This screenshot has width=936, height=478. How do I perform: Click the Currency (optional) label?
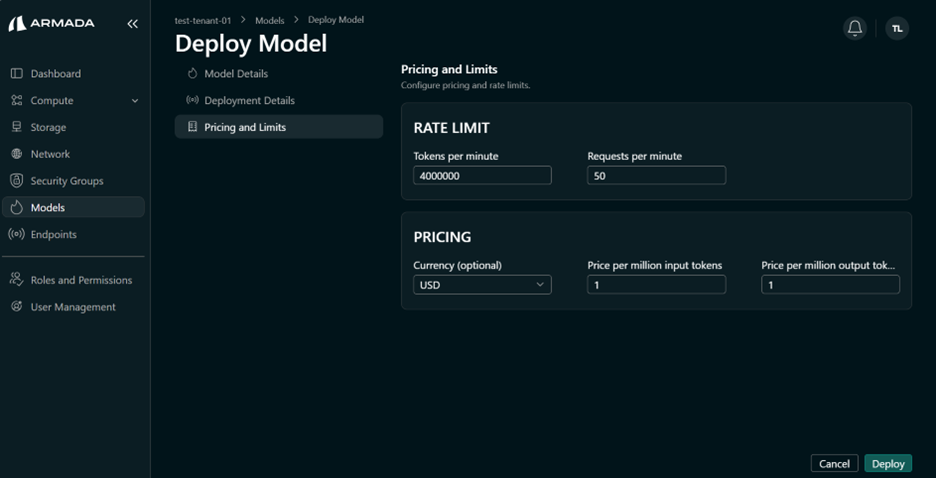(458, 265)
